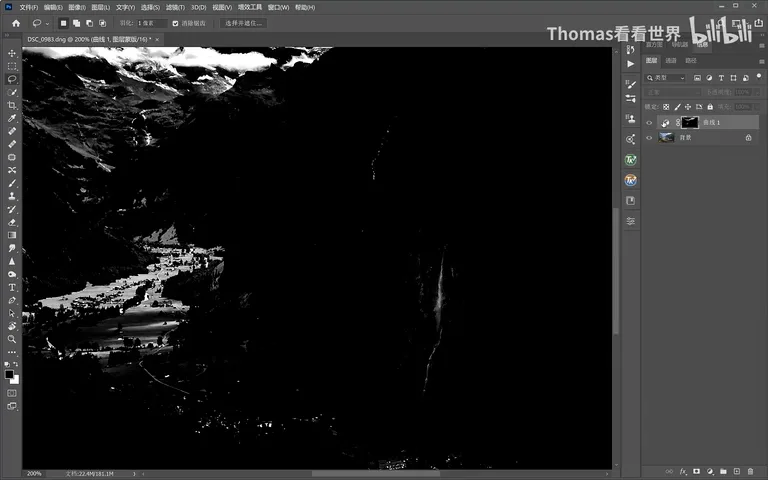Viewport: 768px width, 480px height.
Task: Select the Pen tool
Action: [12, 300]
